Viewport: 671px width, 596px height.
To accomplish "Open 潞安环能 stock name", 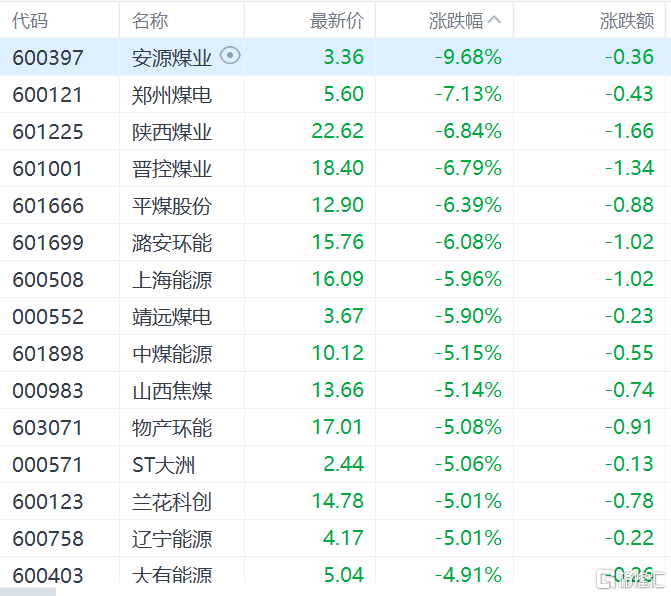I will (172, 243).
